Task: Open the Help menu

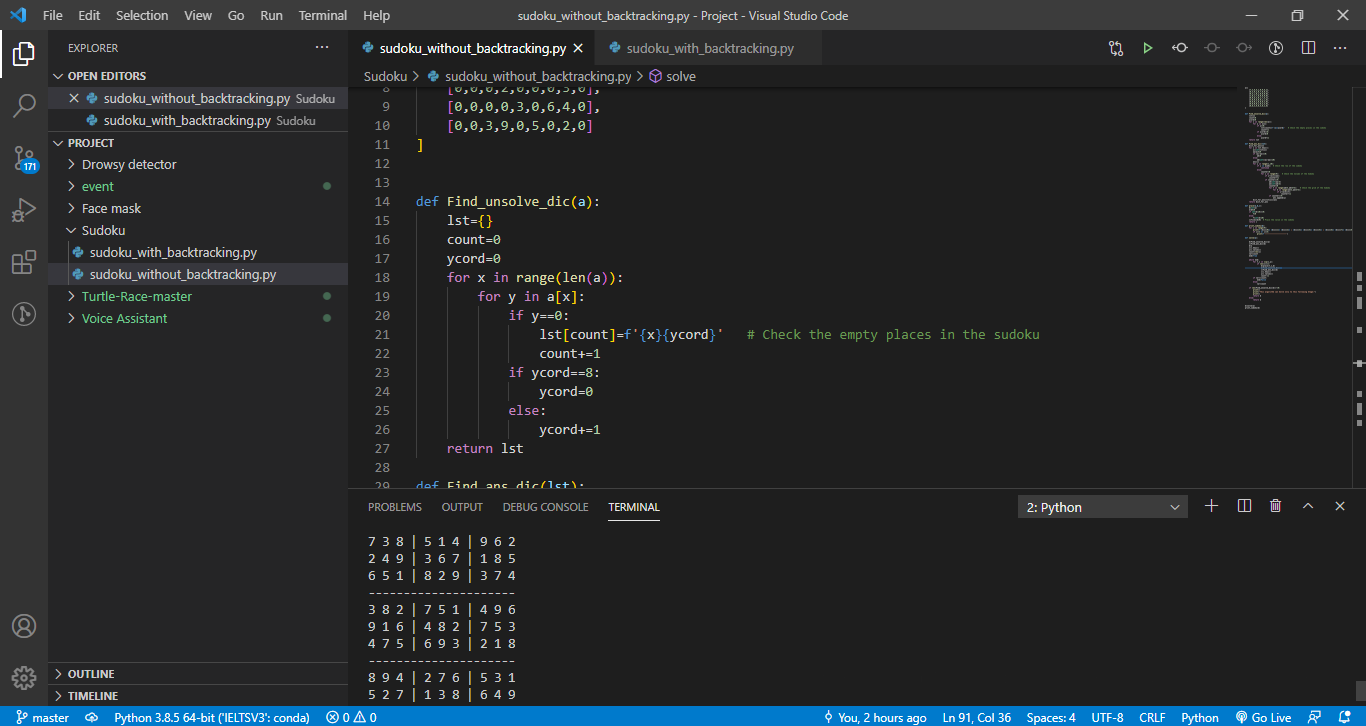Action: [x=377, y=15]
